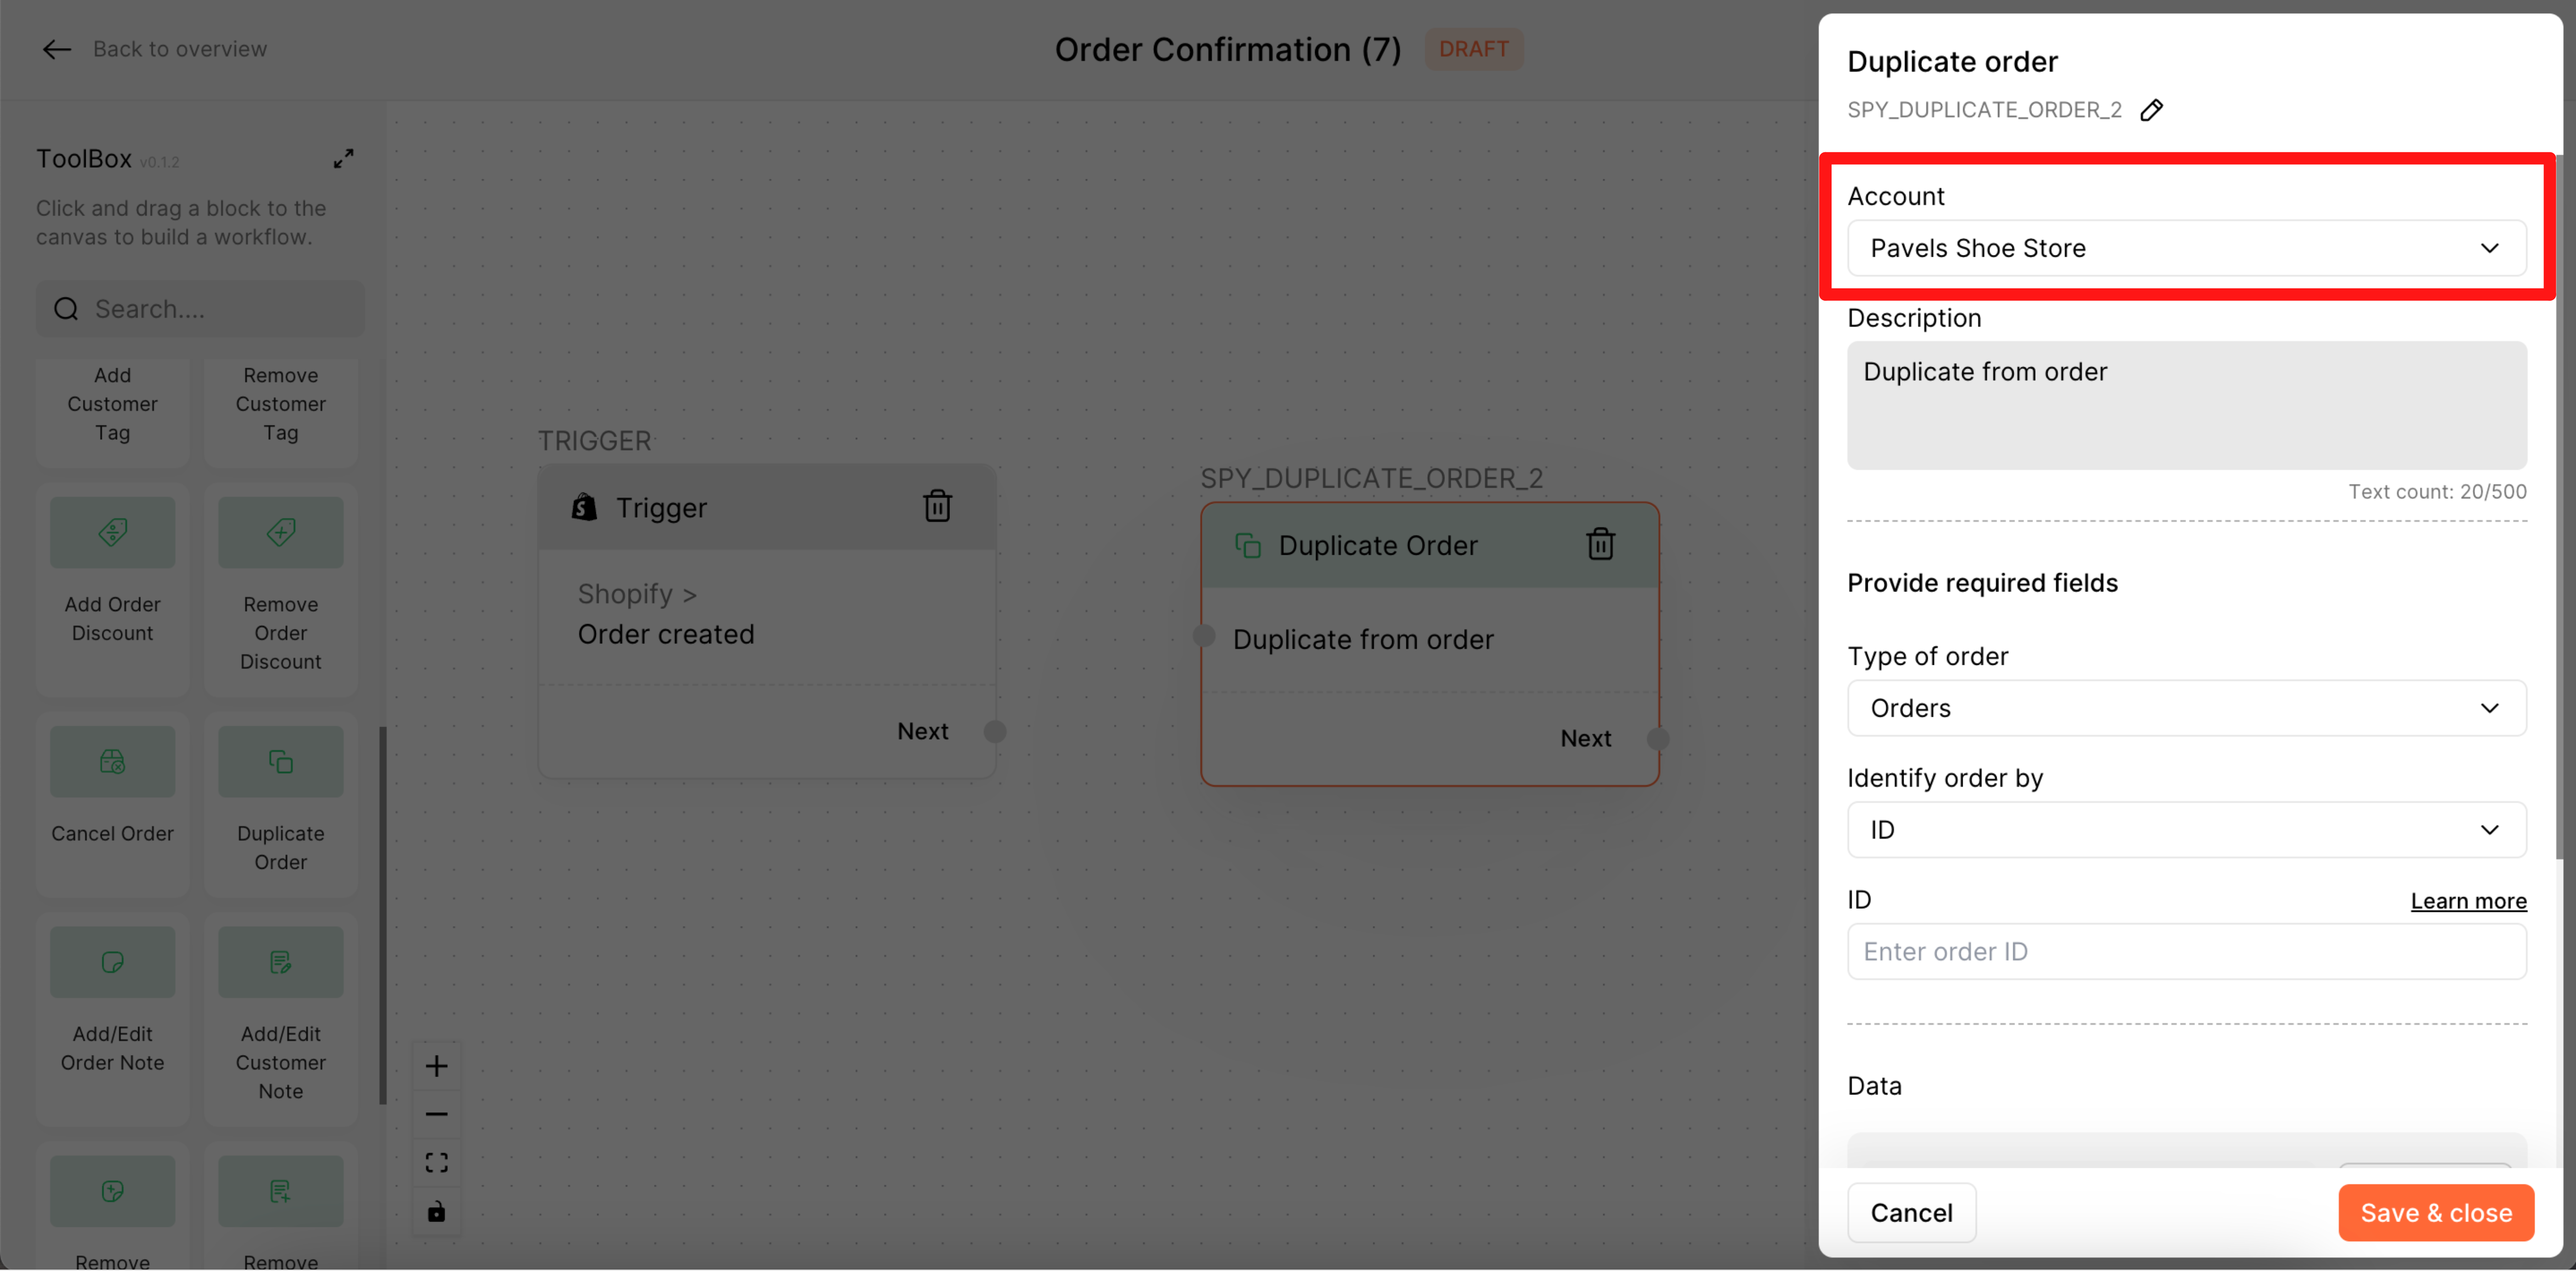Toggle the canvas lock icon
The width and height of the screenshot is (2576, 1271).
pos(436,1212)
